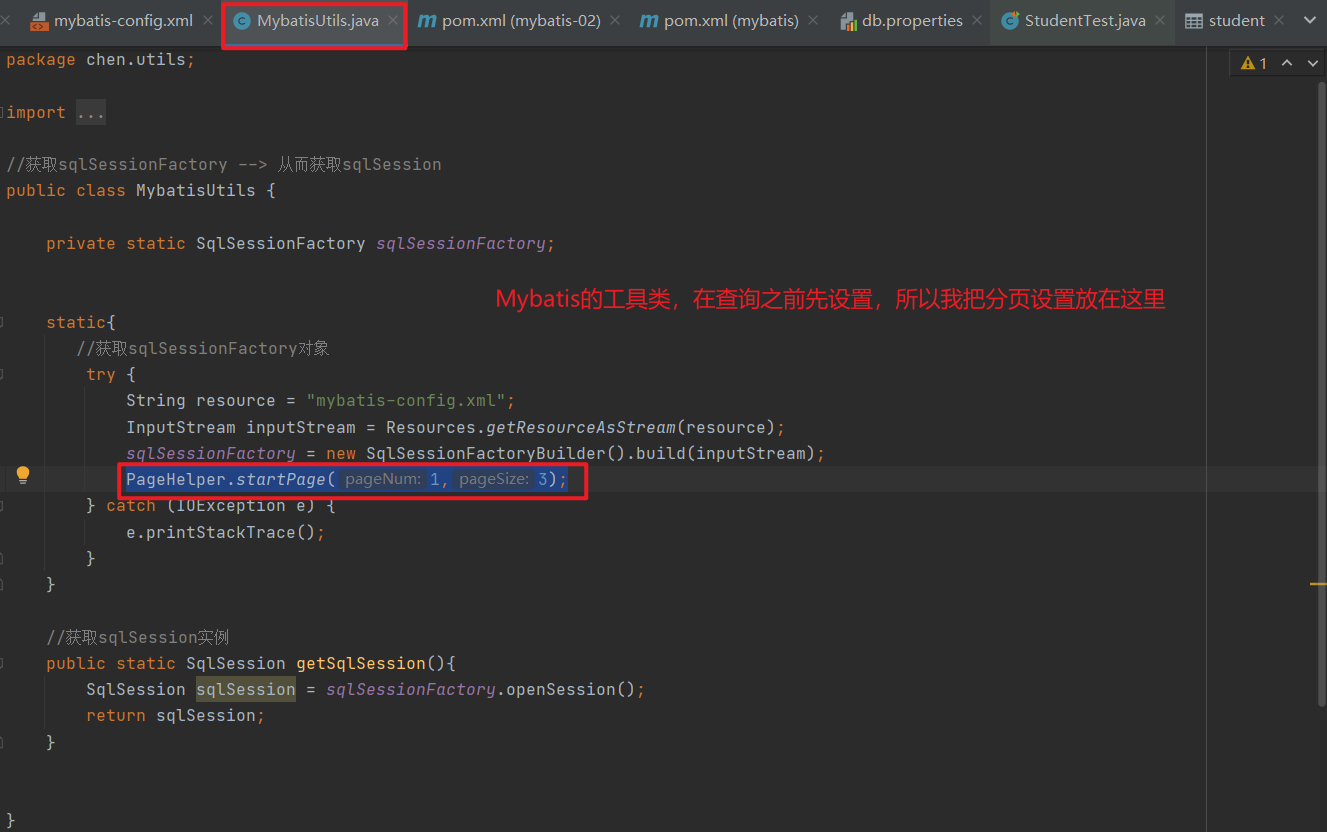1327x832 pixels.
Task: Click the MybatisUtils.java class icon
Action: tap(241, 21)
